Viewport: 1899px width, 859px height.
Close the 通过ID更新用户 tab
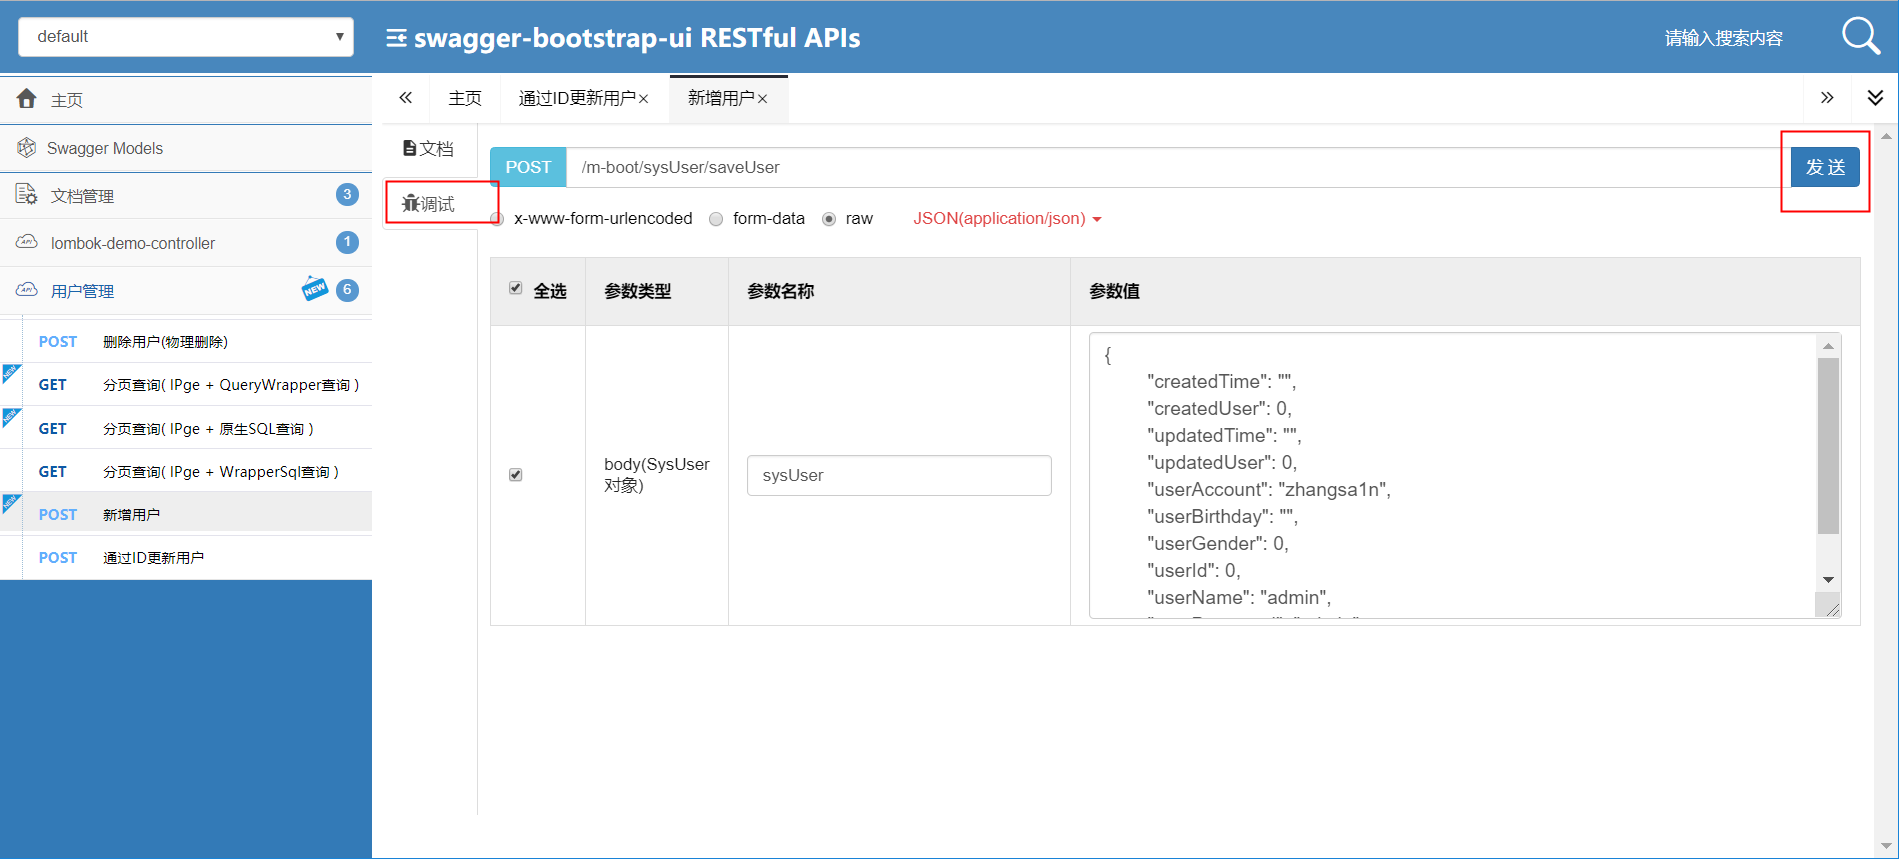[x=644, y=99]
